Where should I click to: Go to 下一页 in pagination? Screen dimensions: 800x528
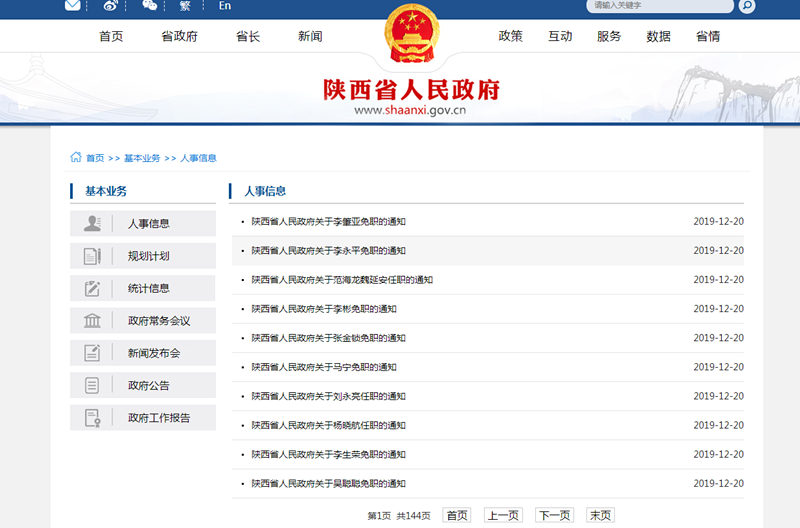click(555, 515)
